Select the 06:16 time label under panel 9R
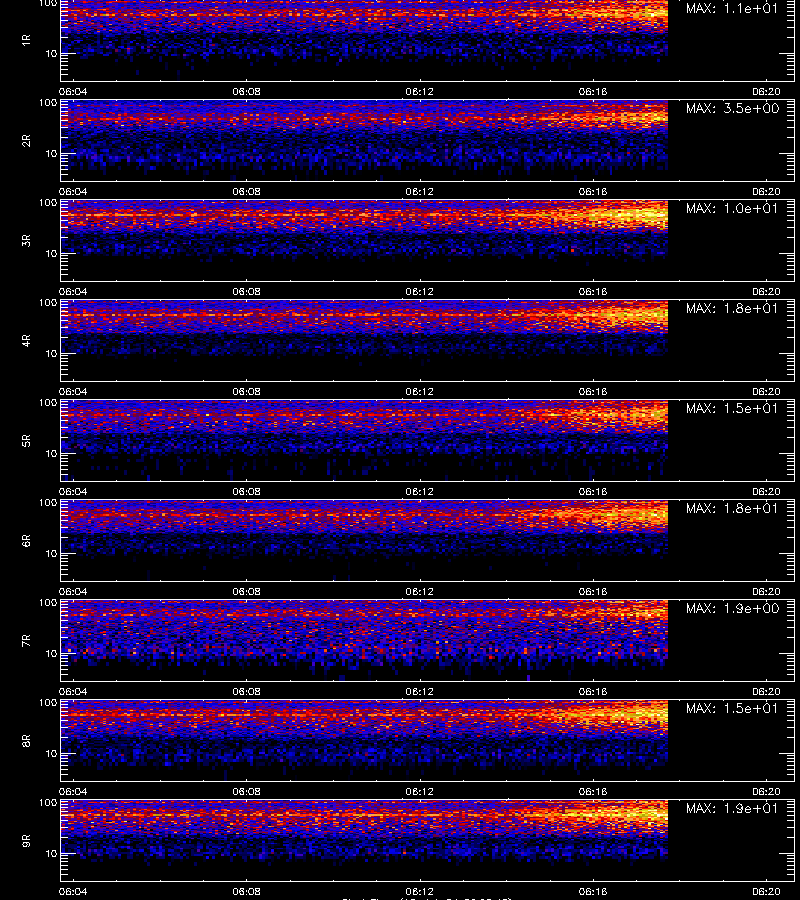Image resolution: width=800 pixels, height=900 pixels. [x=593, y=891]
